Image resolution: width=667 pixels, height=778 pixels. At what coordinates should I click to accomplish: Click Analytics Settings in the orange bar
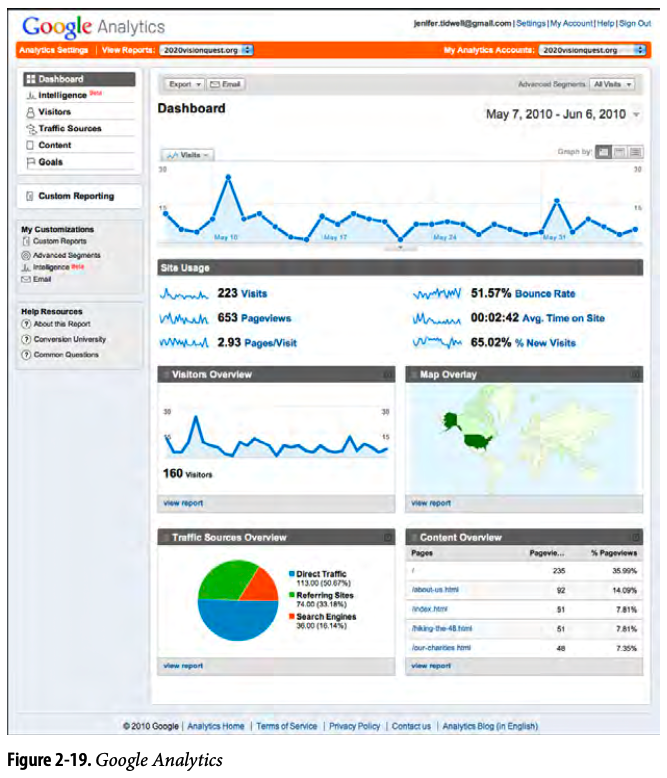tap(54, 50)
